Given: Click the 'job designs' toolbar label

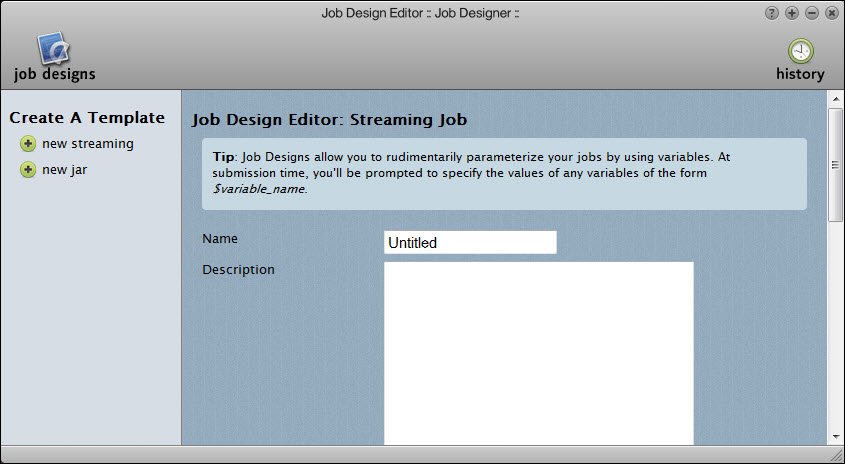Looking at the screenshot, I should click(x=54, y=74).
